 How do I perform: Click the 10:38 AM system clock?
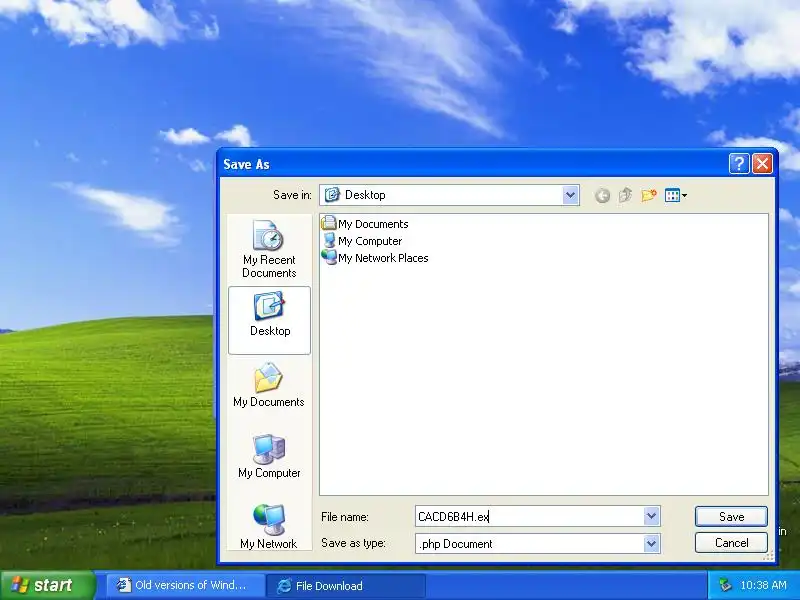763,585
